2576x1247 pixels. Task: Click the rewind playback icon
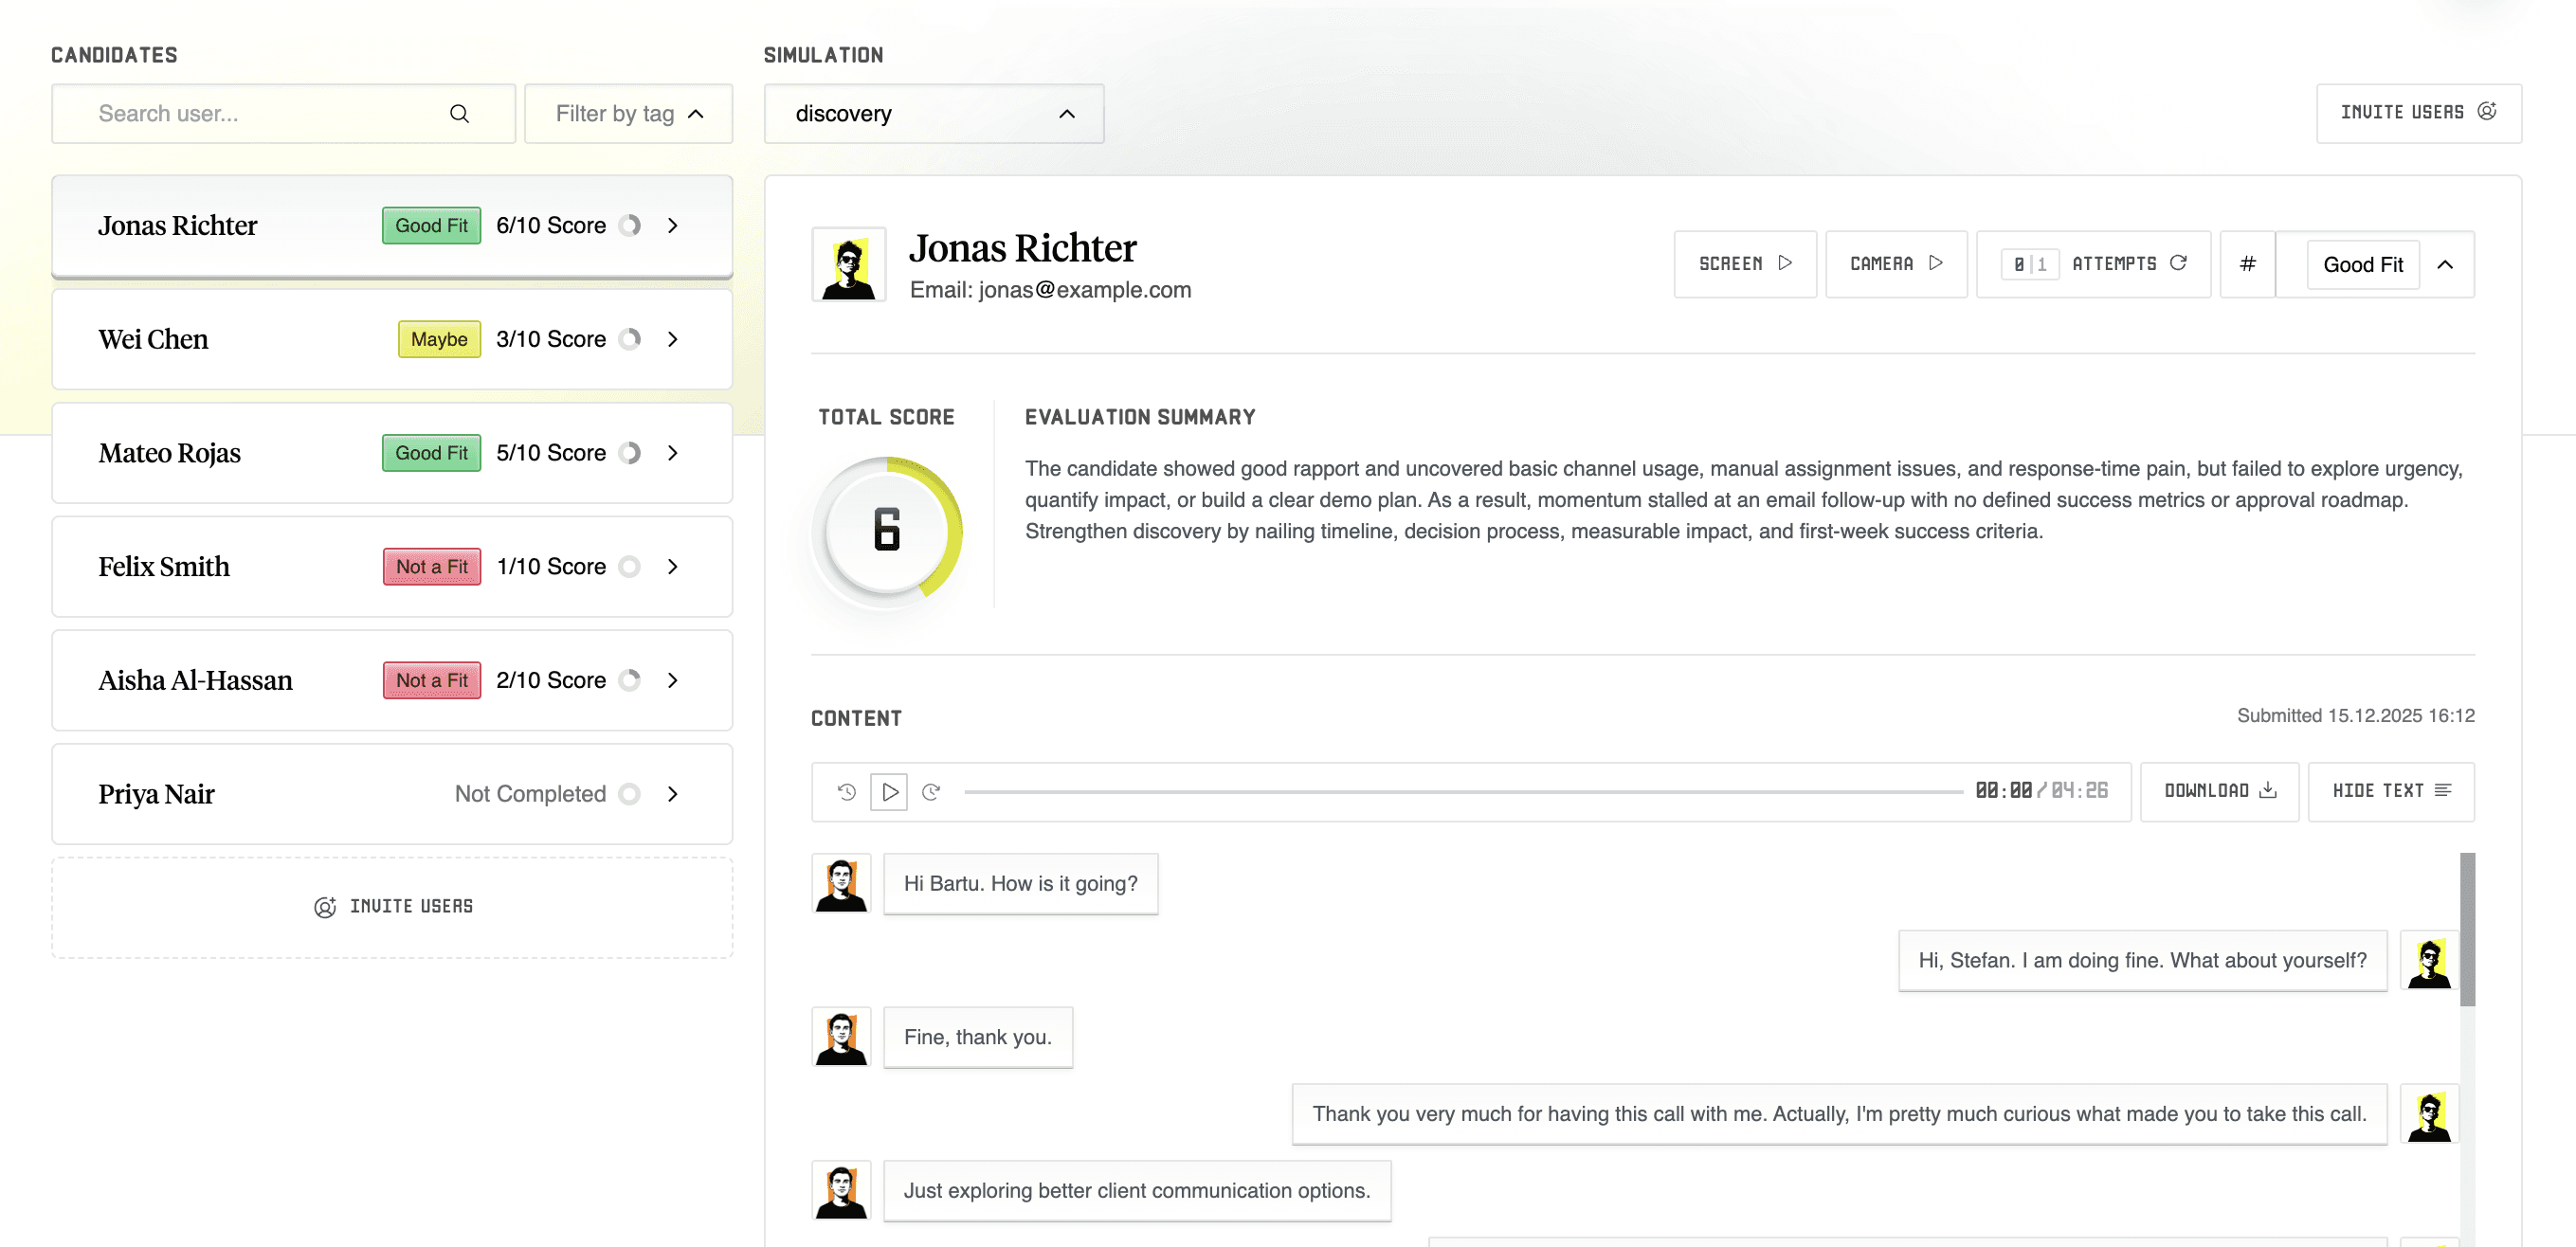pyautogui.click(x=847, y=791)
